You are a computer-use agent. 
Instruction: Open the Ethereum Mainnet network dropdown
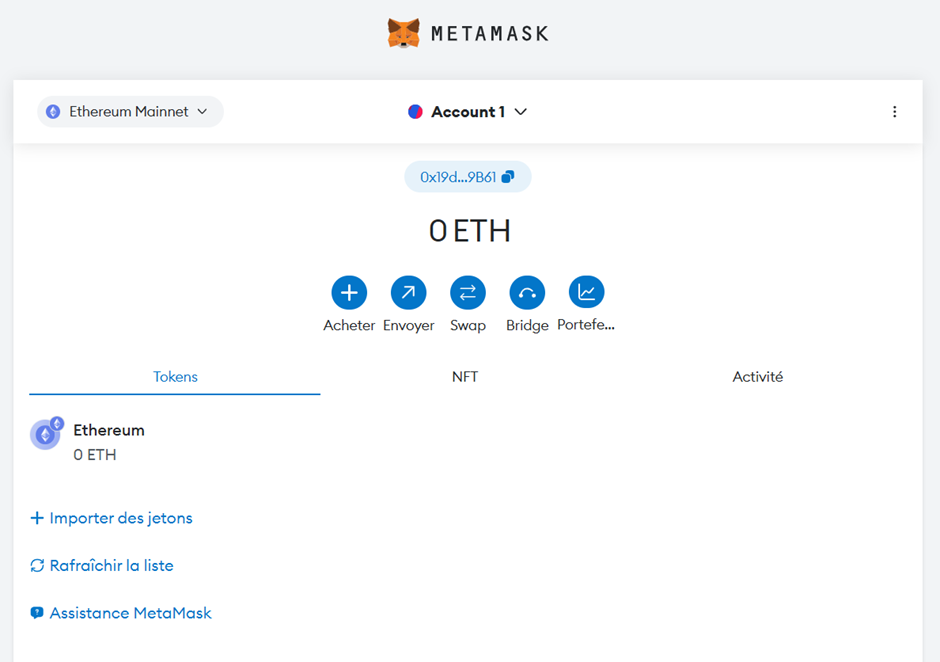point(130,112)
